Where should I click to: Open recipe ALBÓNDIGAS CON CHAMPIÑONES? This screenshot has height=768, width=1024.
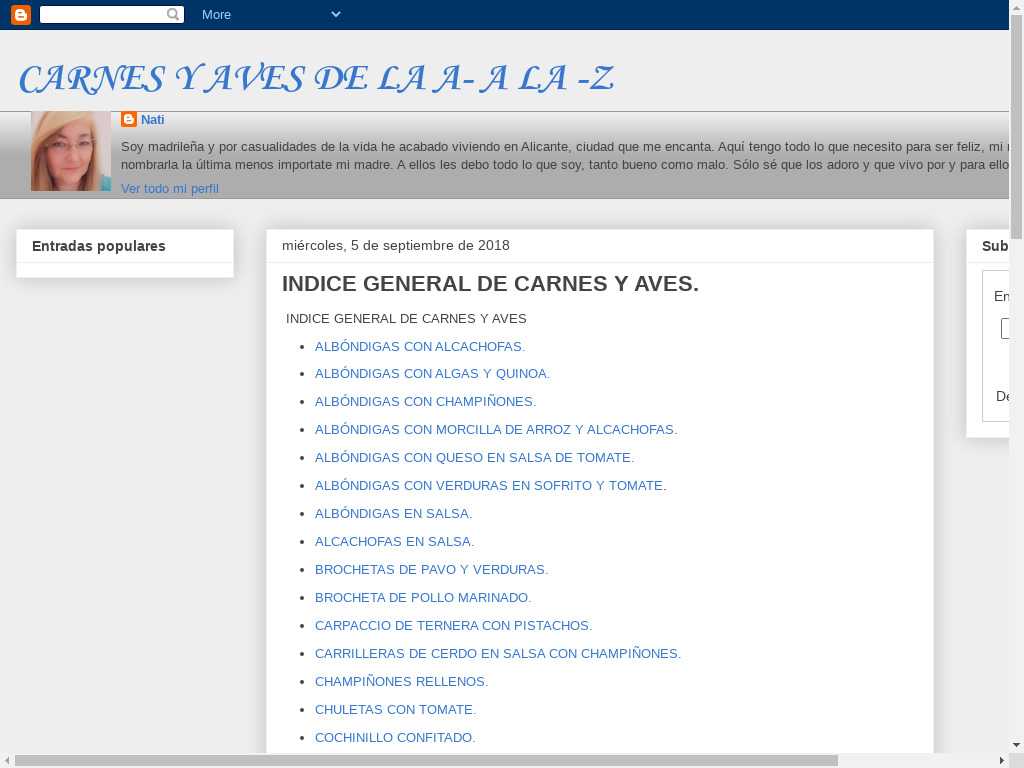point(425,401)
